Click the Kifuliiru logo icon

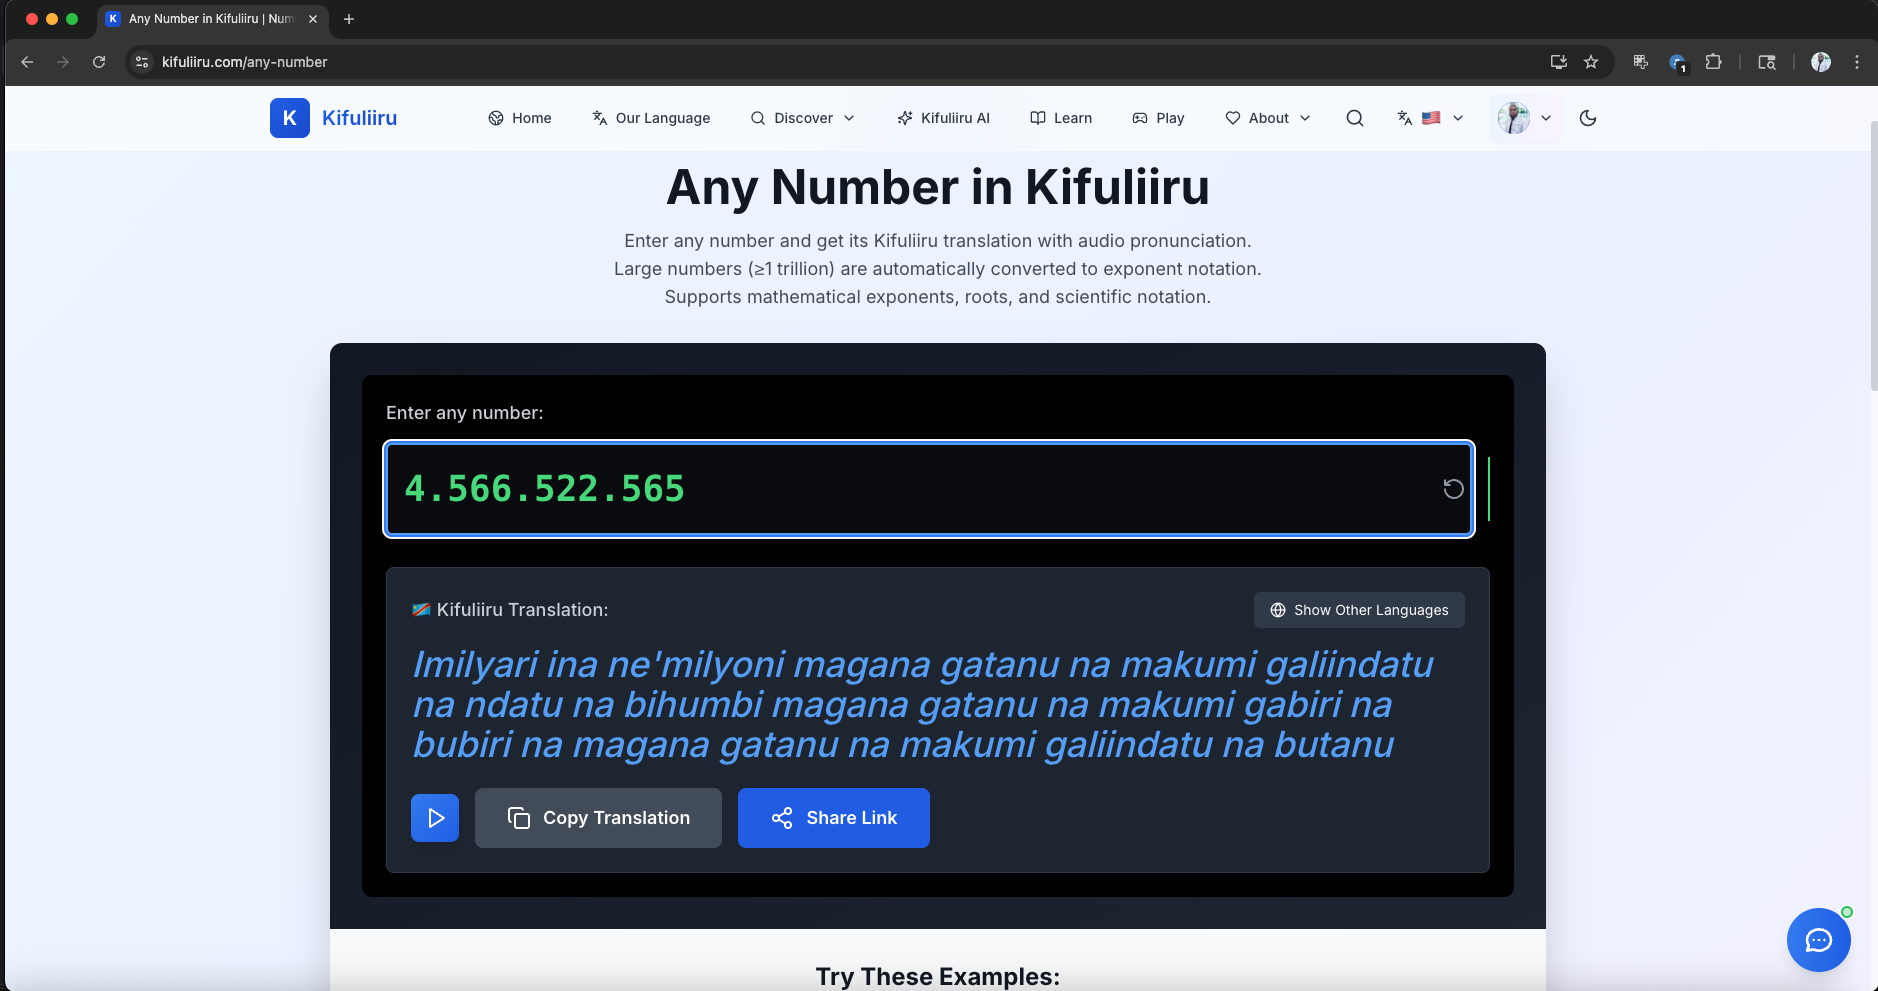tap(289, 118)
